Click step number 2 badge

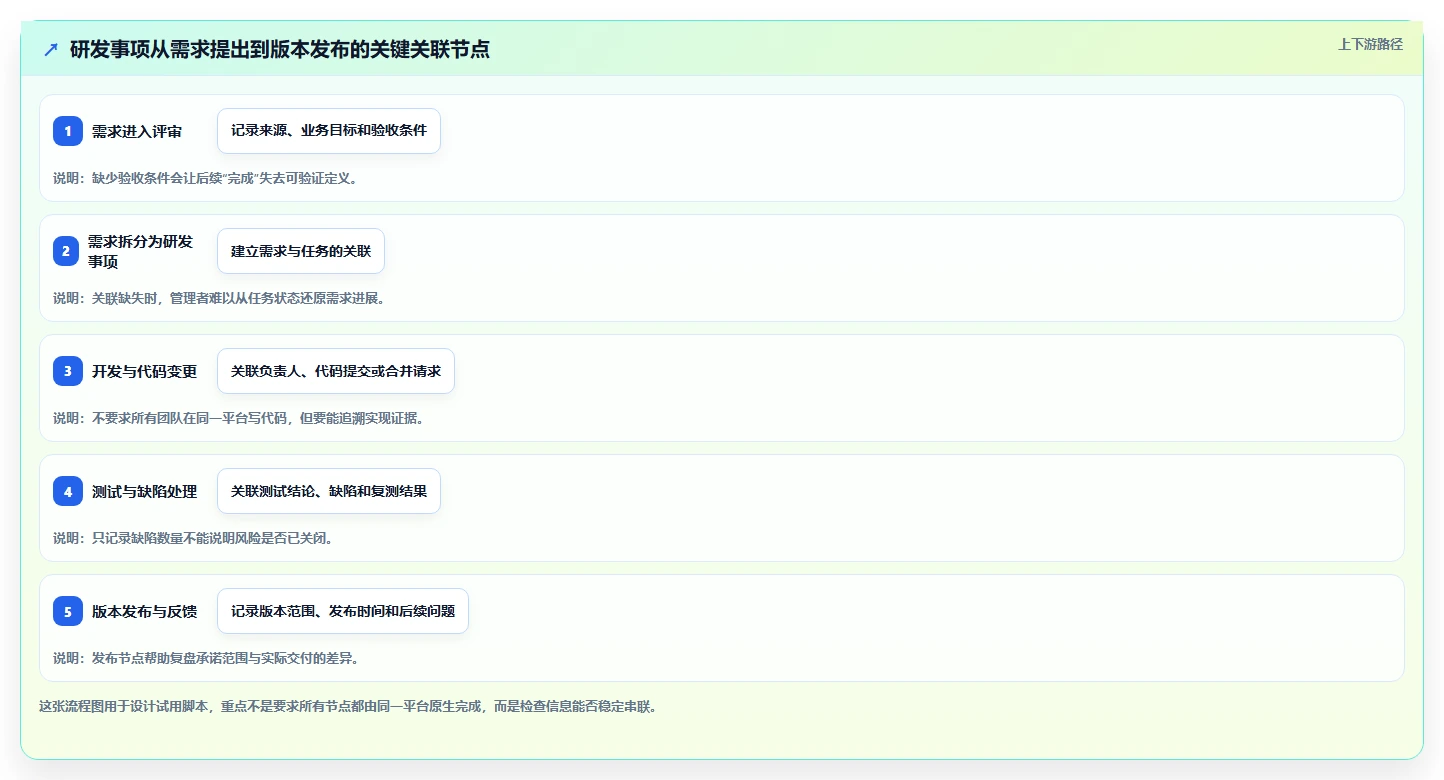click(66, 251)
